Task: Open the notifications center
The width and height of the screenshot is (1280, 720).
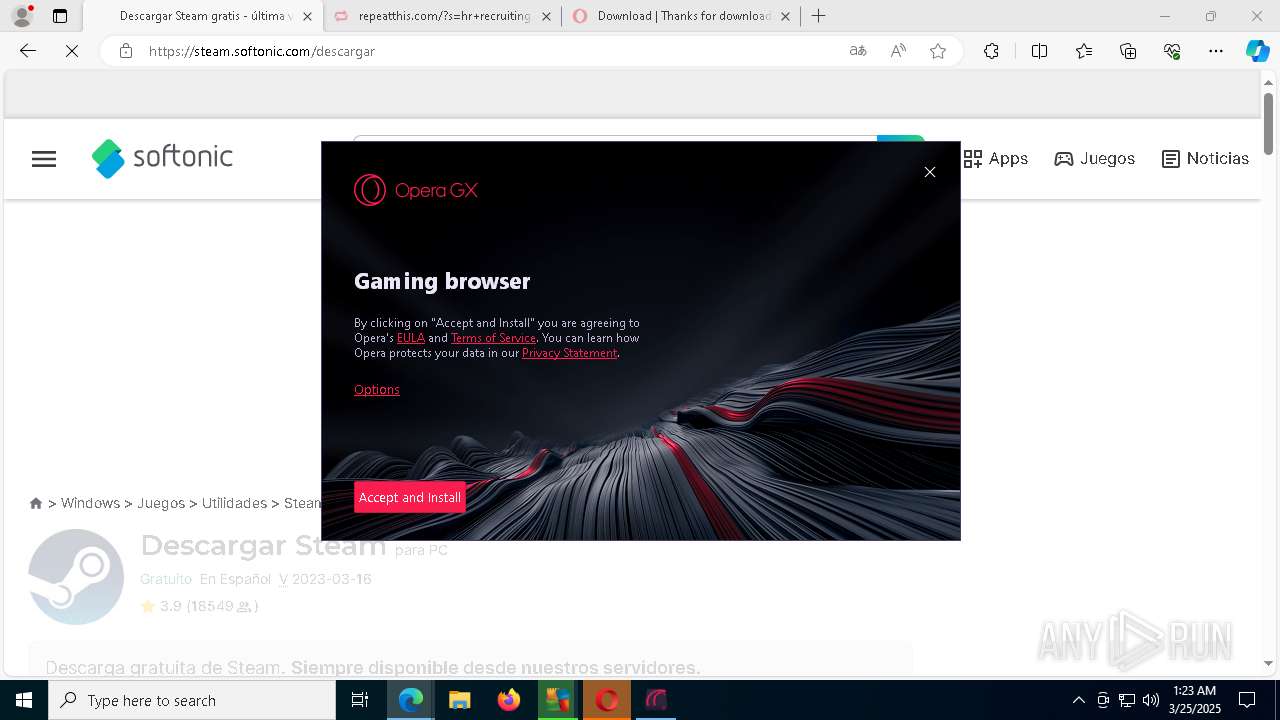Action: [x=1247, y=700]
